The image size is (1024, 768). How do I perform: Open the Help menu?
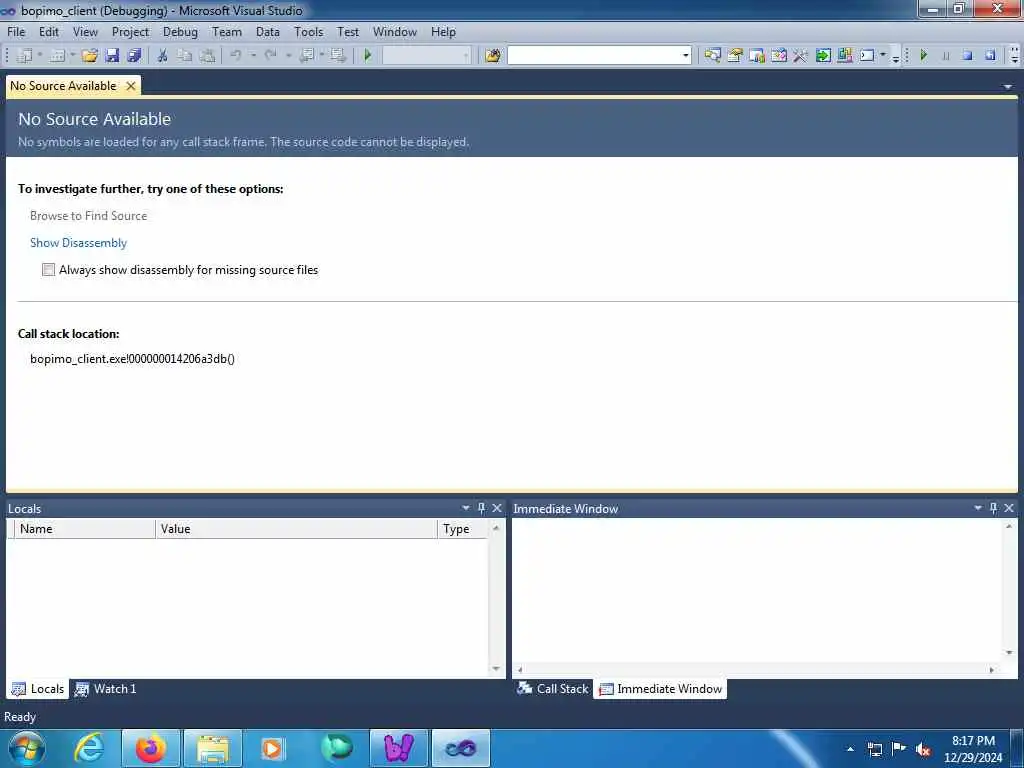click(x=443, y=31)
